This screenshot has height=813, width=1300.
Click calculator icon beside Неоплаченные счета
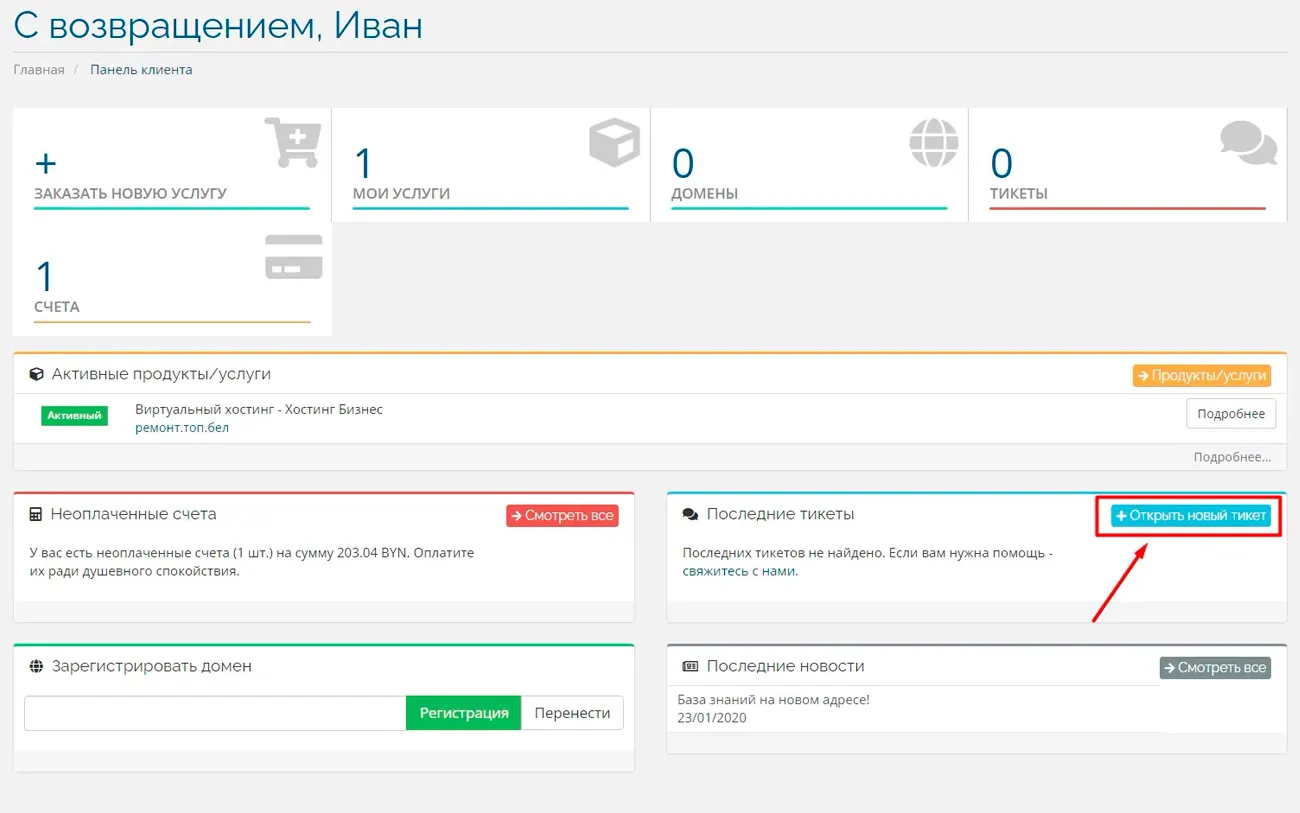[x=36, y=514]
